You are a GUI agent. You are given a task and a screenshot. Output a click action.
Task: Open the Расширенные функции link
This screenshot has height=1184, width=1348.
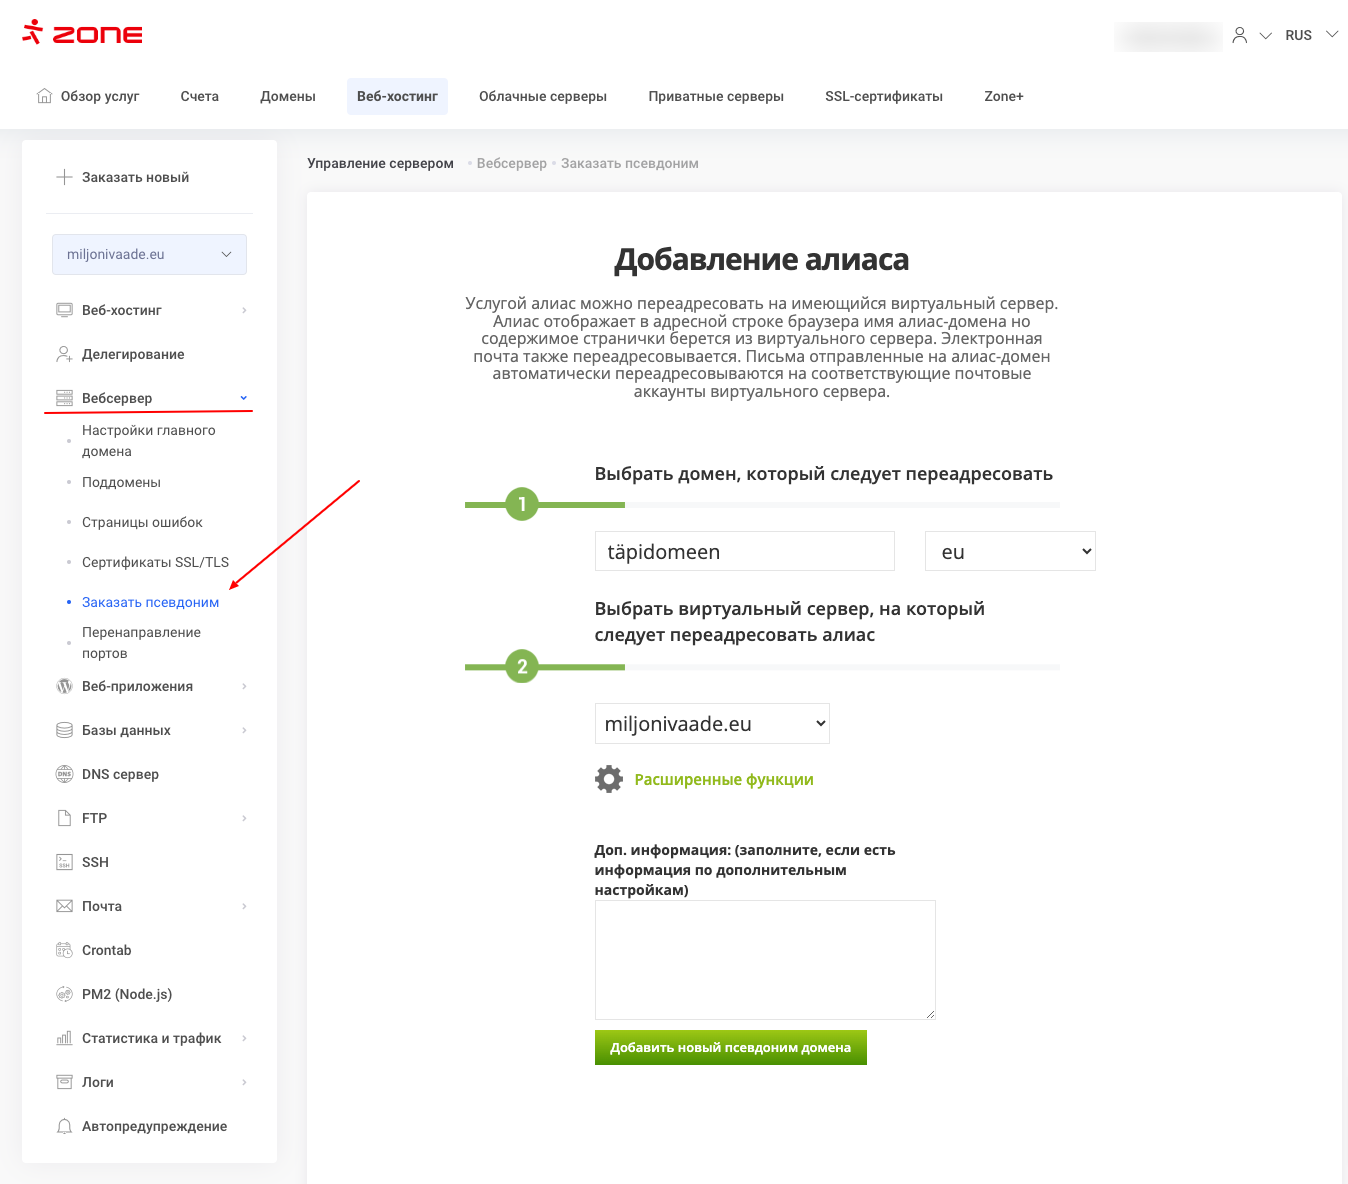[x=723, y=780]
